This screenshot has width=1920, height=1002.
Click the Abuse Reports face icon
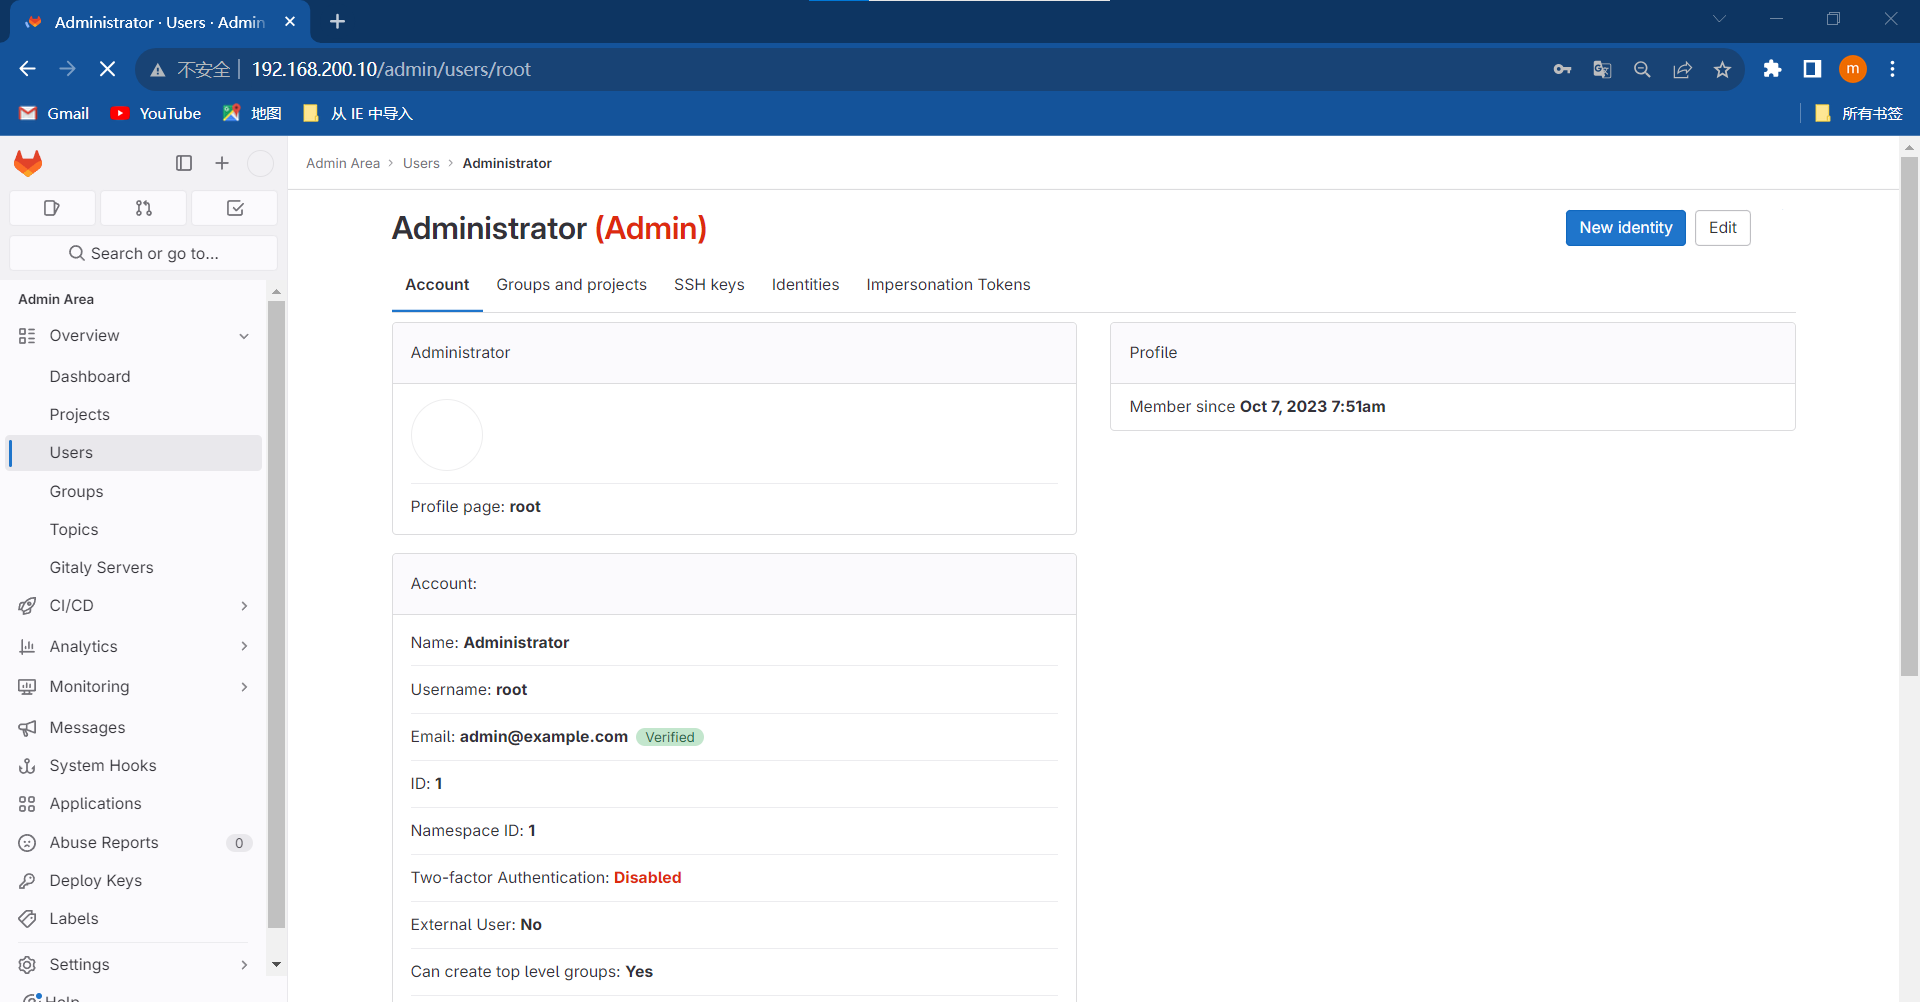point(27,843)
